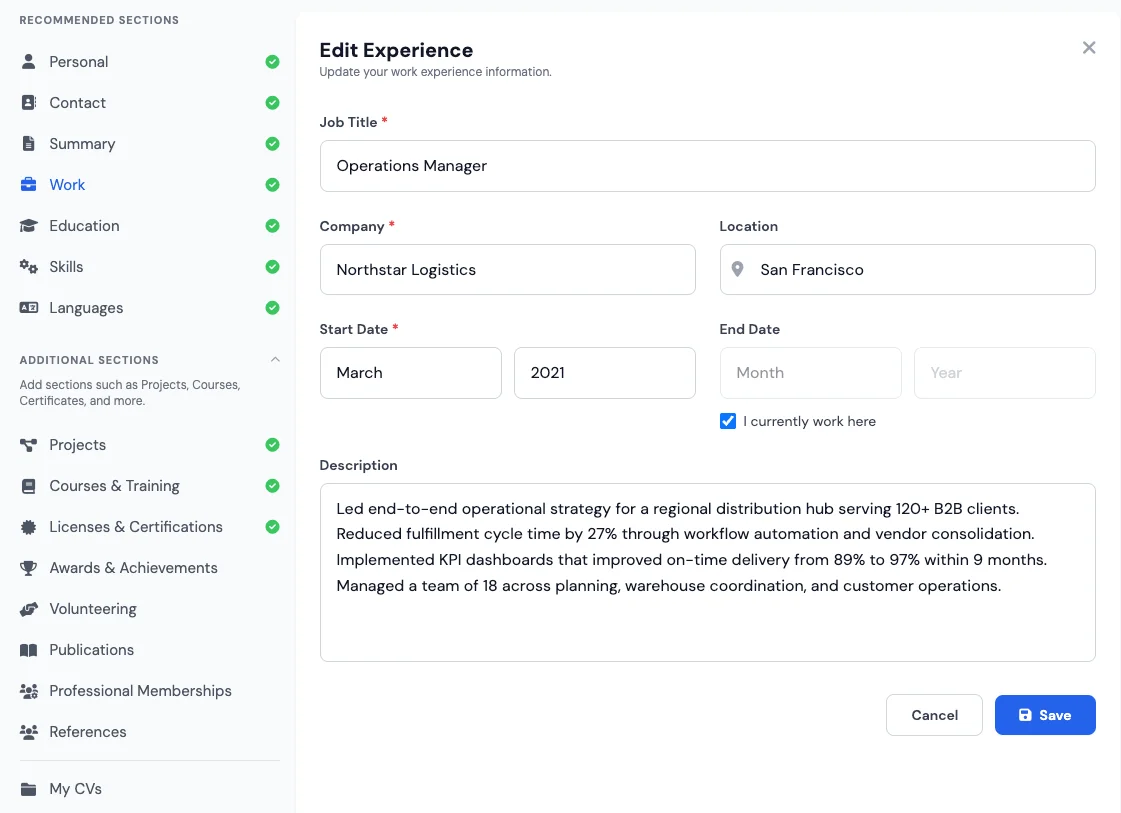Click the I currently work here label
The image size is (1121, 813).
pyautogui.click(x=809, y=421)
